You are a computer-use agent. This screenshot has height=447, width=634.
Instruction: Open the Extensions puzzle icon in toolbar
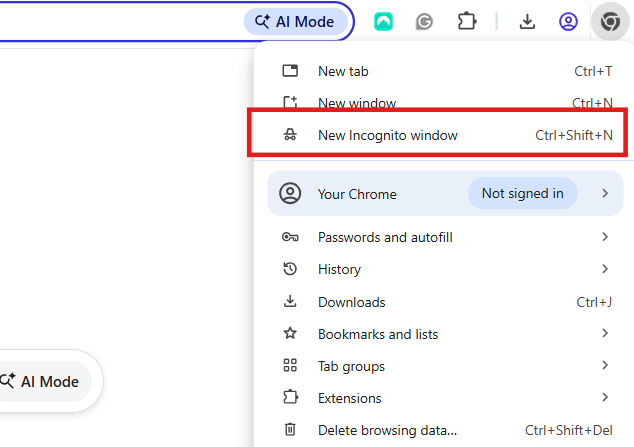[467, 21]
